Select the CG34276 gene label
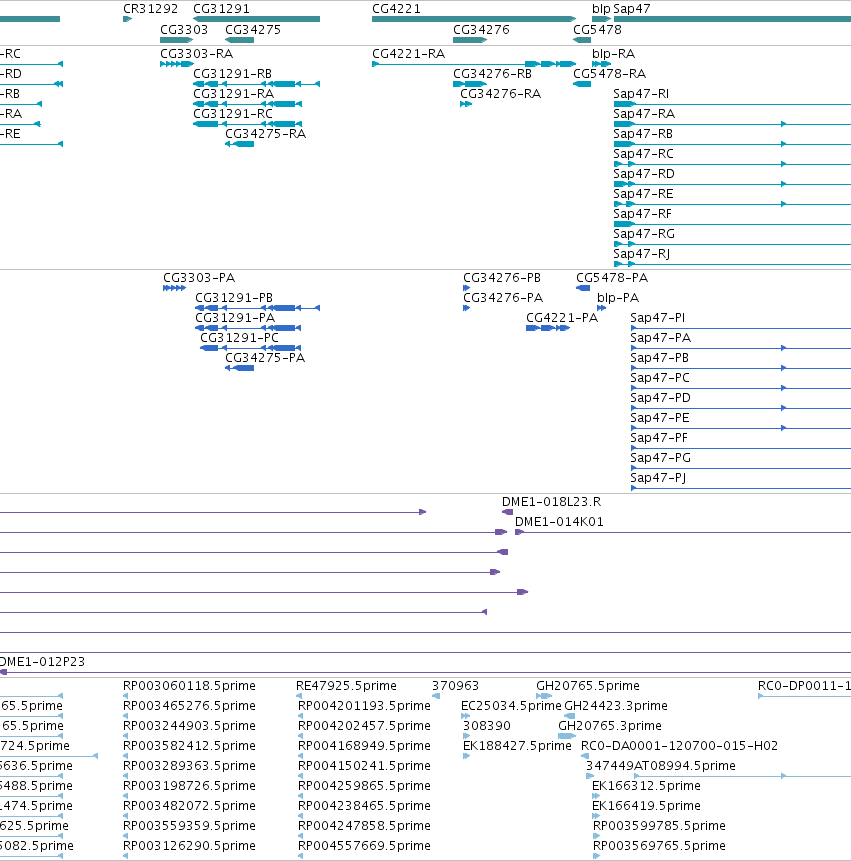Image resolution: width=851 pixels, height=861 pixels. tap(481, 30)
